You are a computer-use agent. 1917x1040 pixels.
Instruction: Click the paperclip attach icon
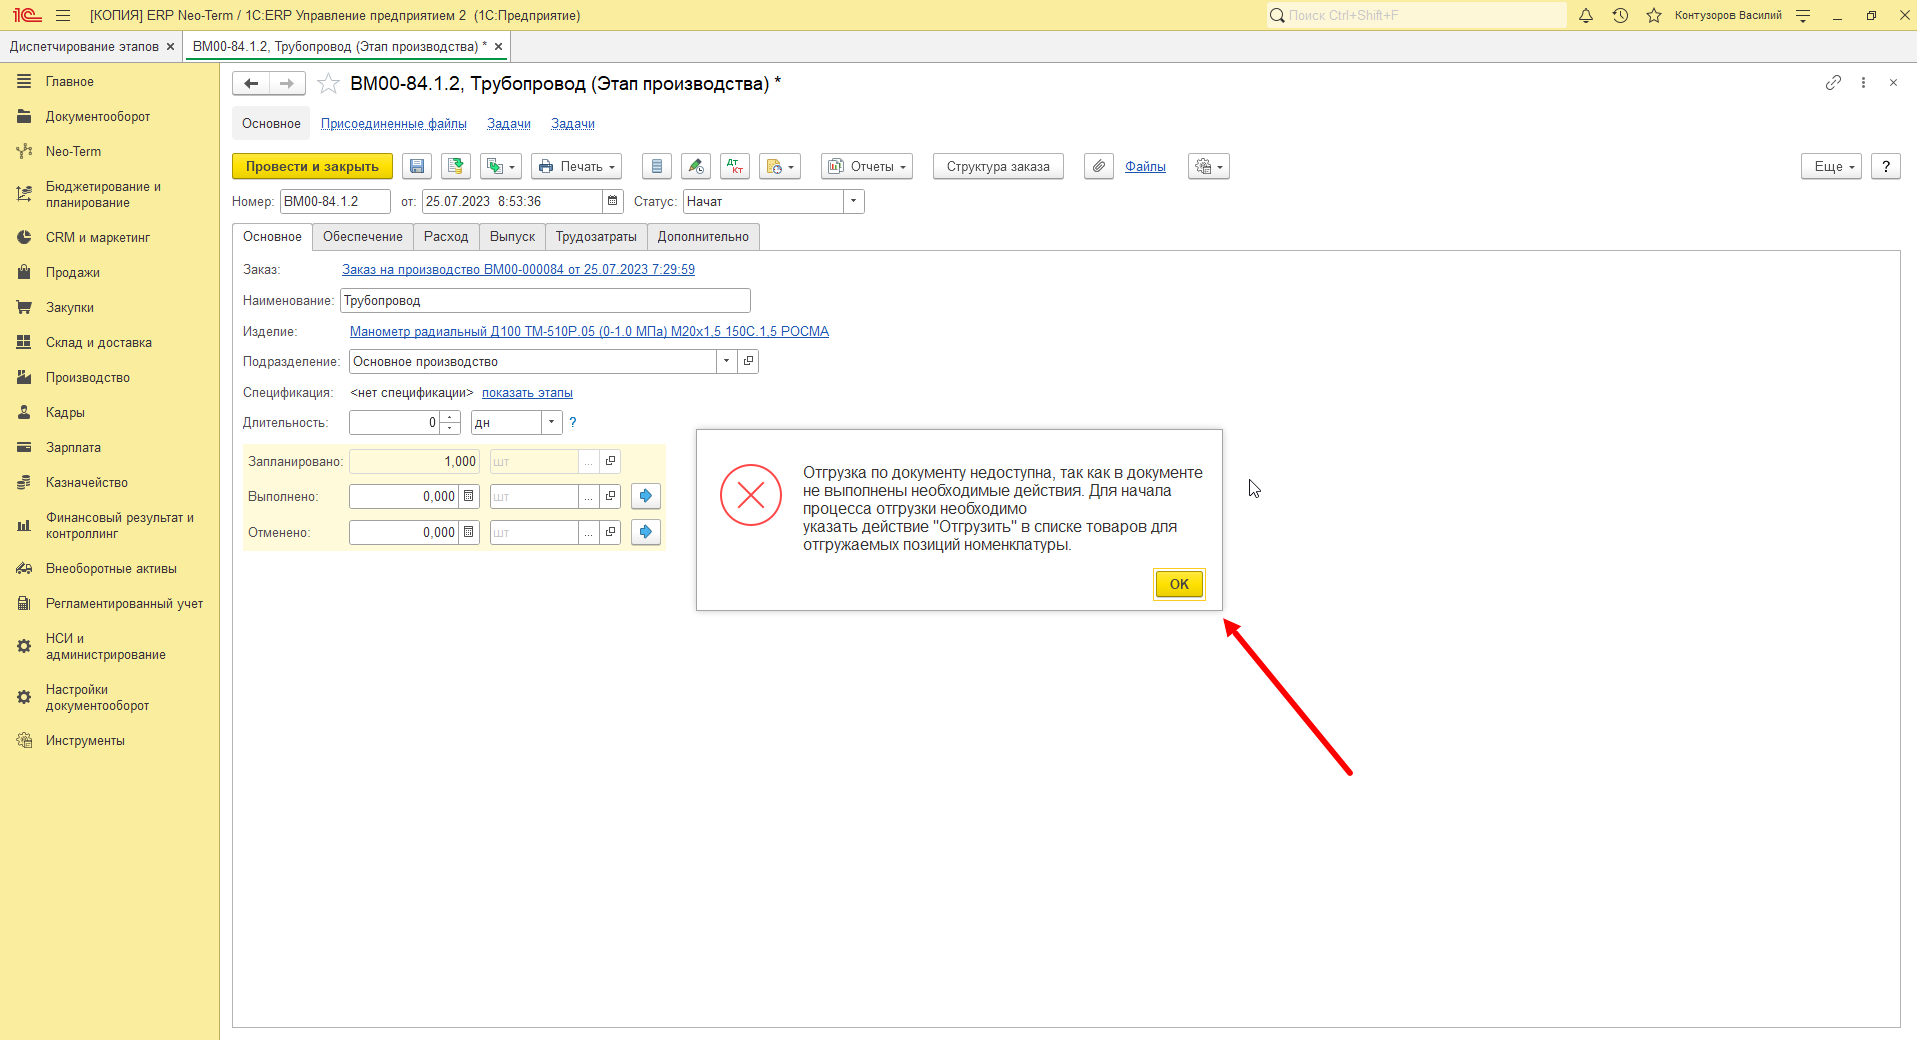[1099, 166]
